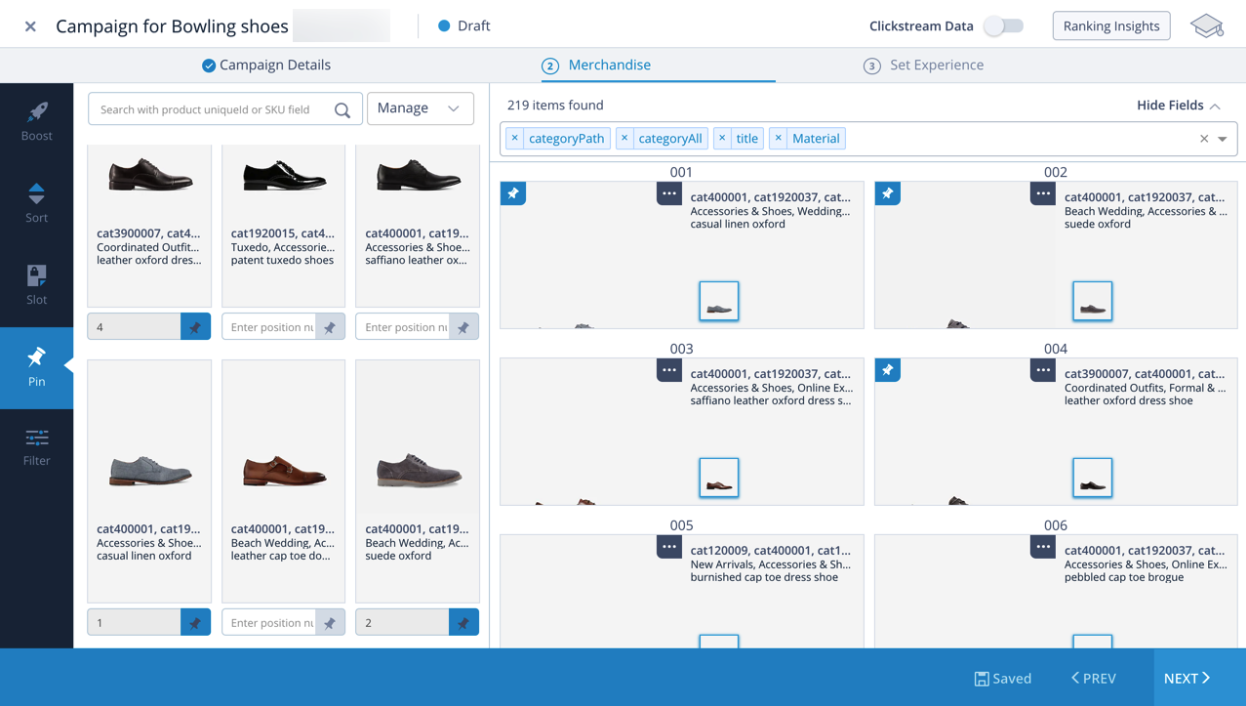
Task: Click the pin badge on item 001
Action: coord(513,193)
